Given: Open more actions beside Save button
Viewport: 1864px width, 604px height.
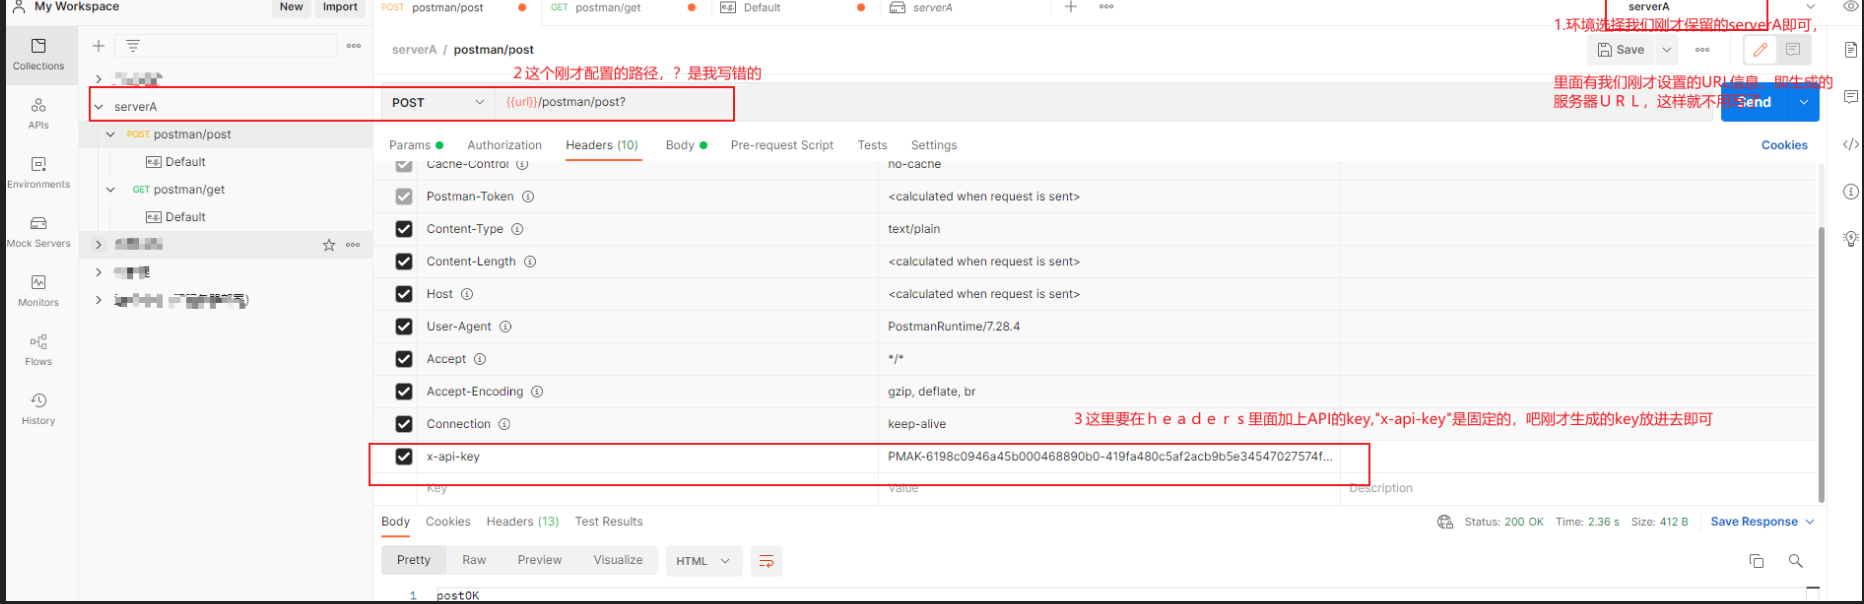Looking at the screenshot, I should pyautogui.click(x=1702, y=50).
